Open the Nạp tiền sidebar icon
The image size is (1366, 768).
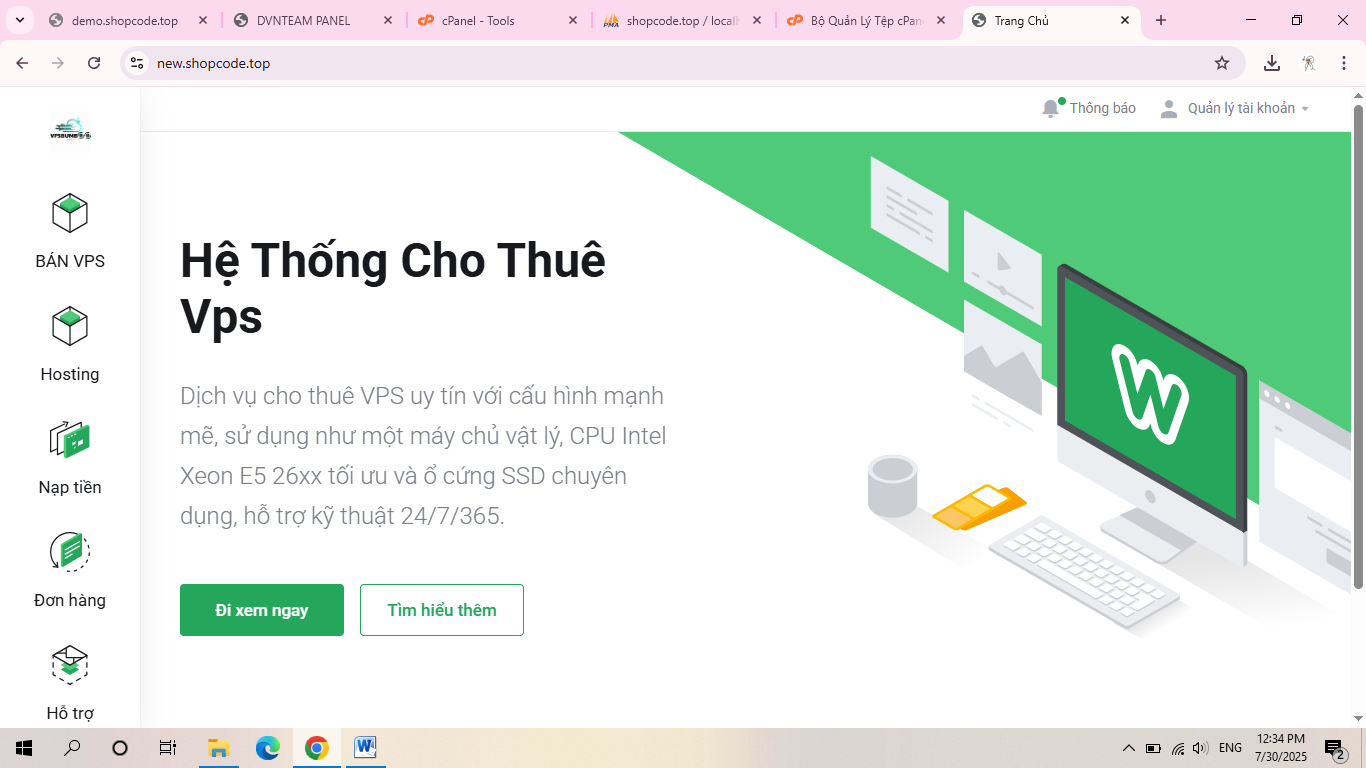tap(70, 439)
